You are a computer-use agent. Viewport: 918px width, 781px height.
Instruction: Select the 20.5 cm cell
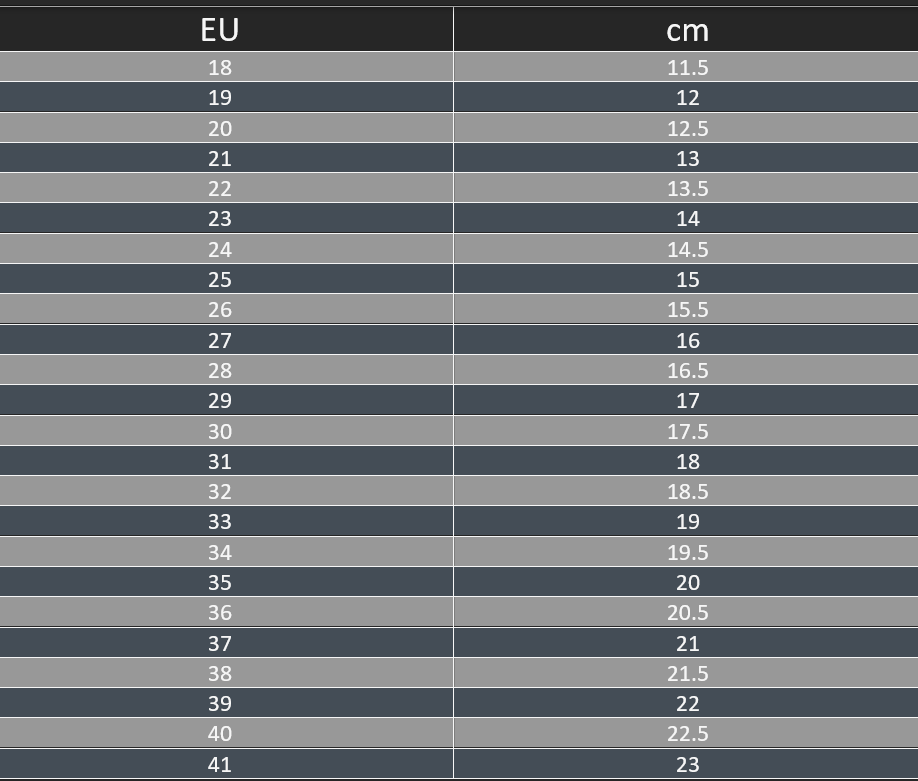click(x=687, y=612)
